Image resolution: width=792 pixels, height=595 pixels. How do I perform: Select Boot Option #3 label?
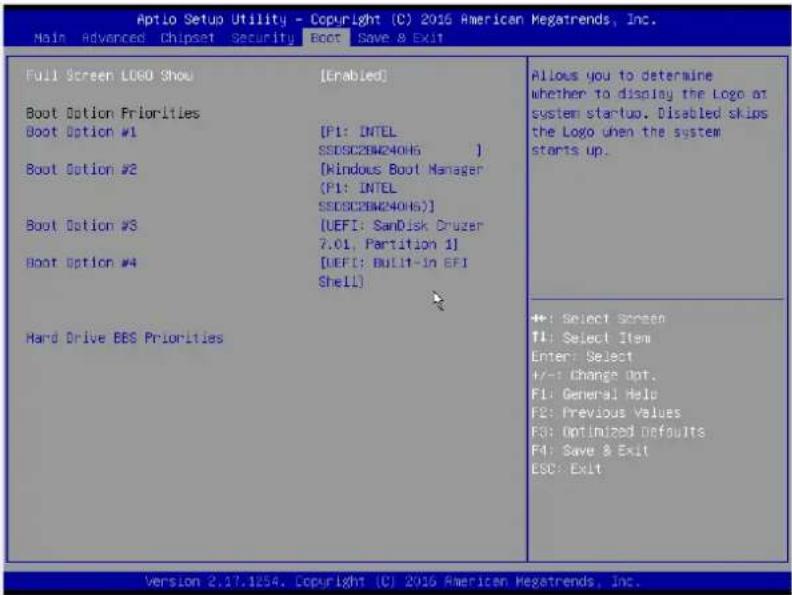point(81,225)
